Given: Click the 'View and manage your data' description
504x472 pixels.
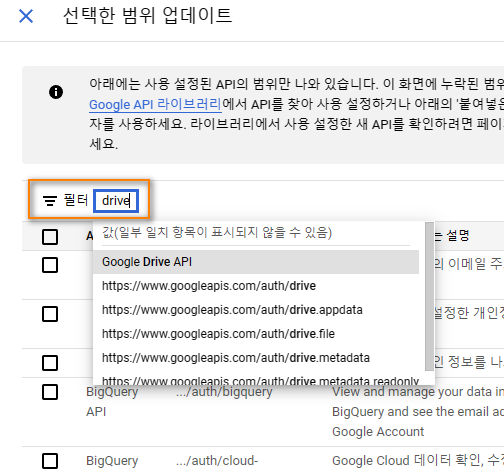Looking at the screenshot, I should tap(418, 412).
